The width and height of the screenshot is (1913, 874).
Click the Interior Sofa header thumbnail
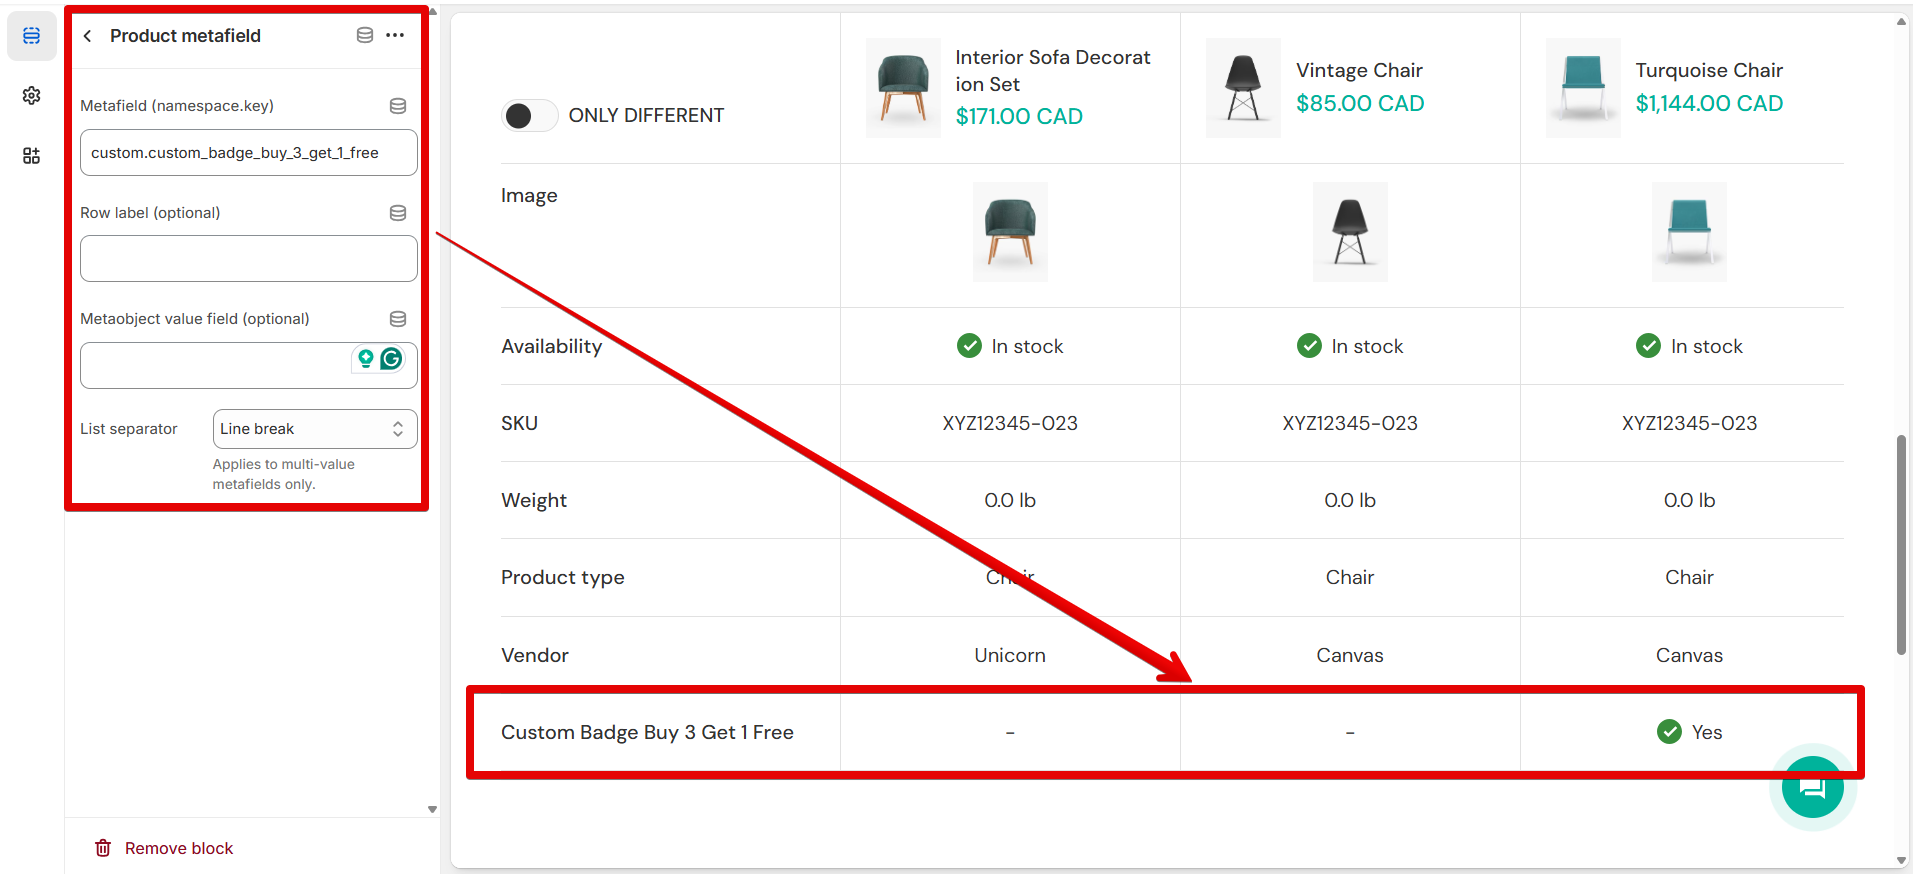coord(903,88)
